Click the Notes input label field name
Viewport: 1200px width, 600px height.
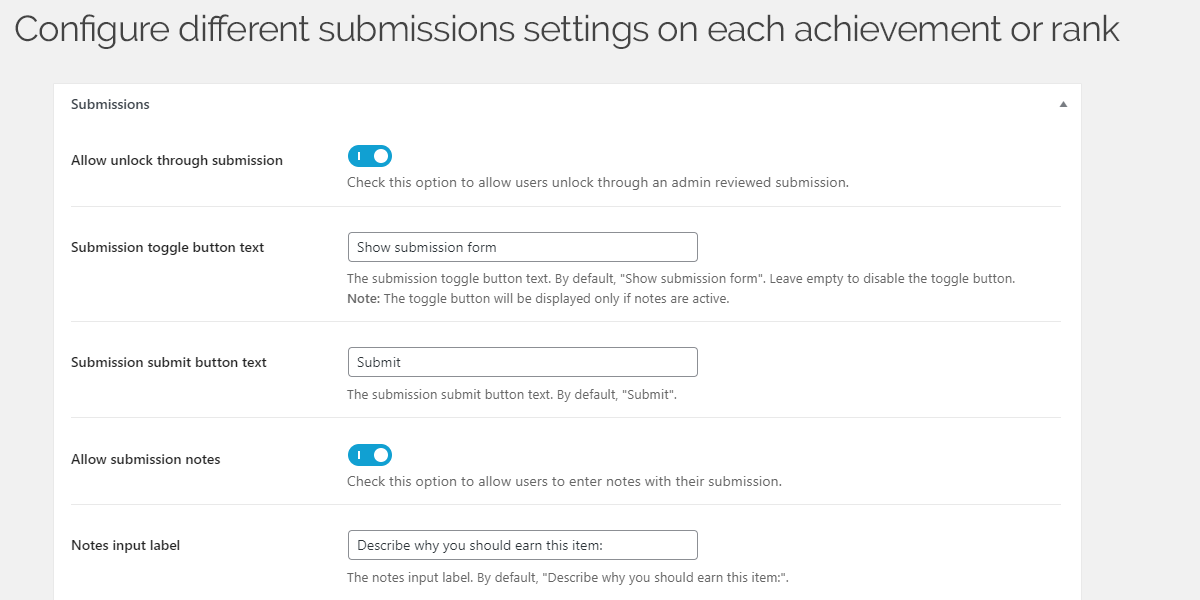pyautogui.click(x=126, y=545)
